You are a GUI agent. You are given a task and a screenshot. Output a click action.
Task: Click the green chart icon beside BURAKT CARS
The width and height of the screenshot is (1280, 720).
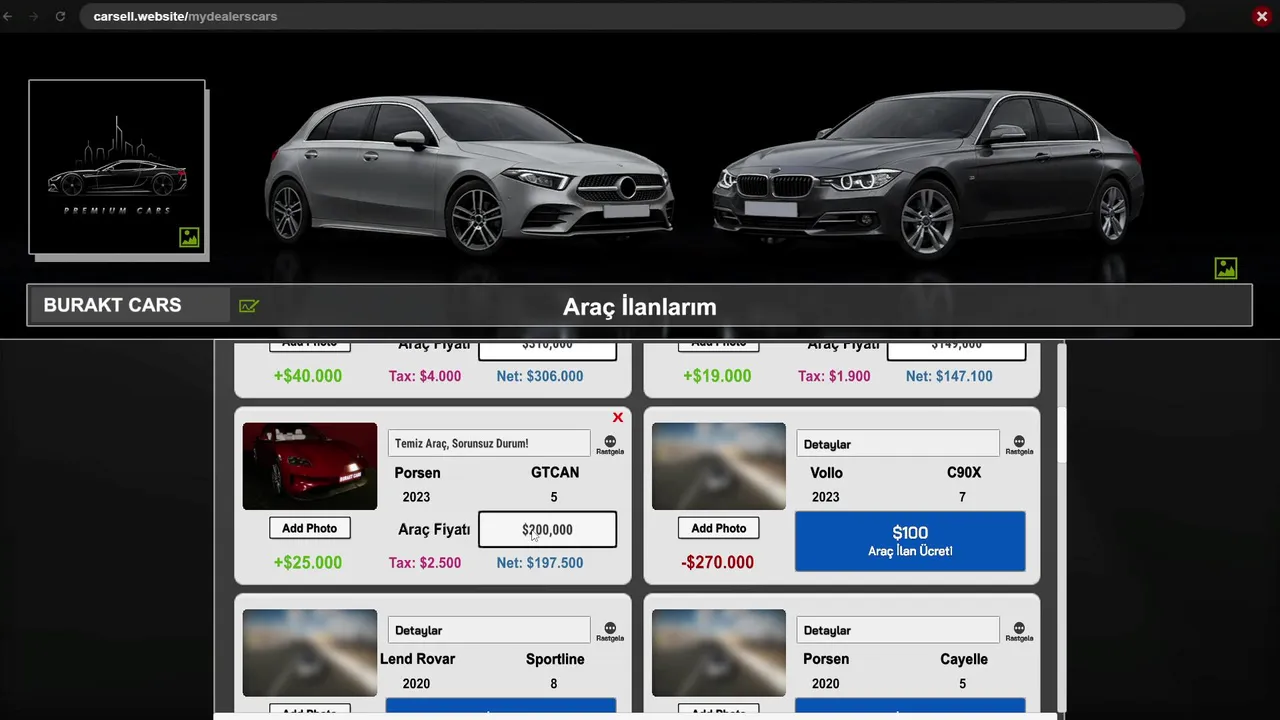249,306
